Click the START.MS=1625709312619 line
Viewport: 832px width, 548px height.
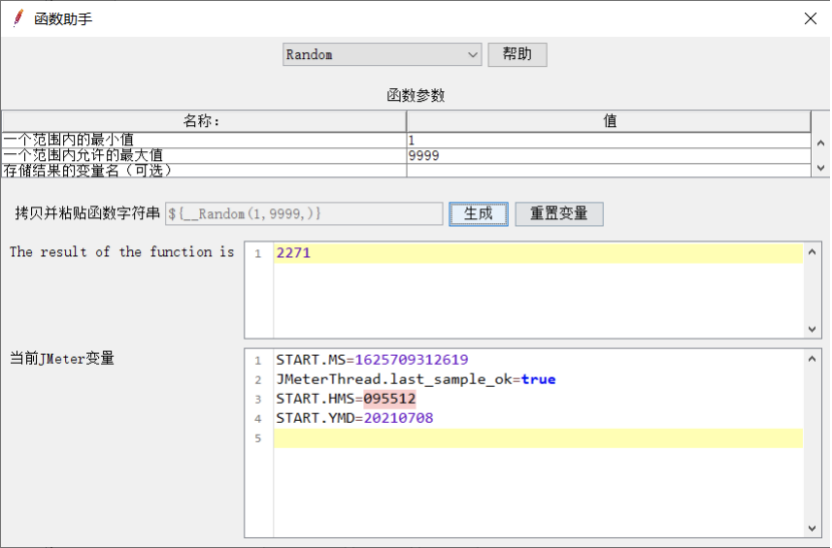click(x=372, y=360)
